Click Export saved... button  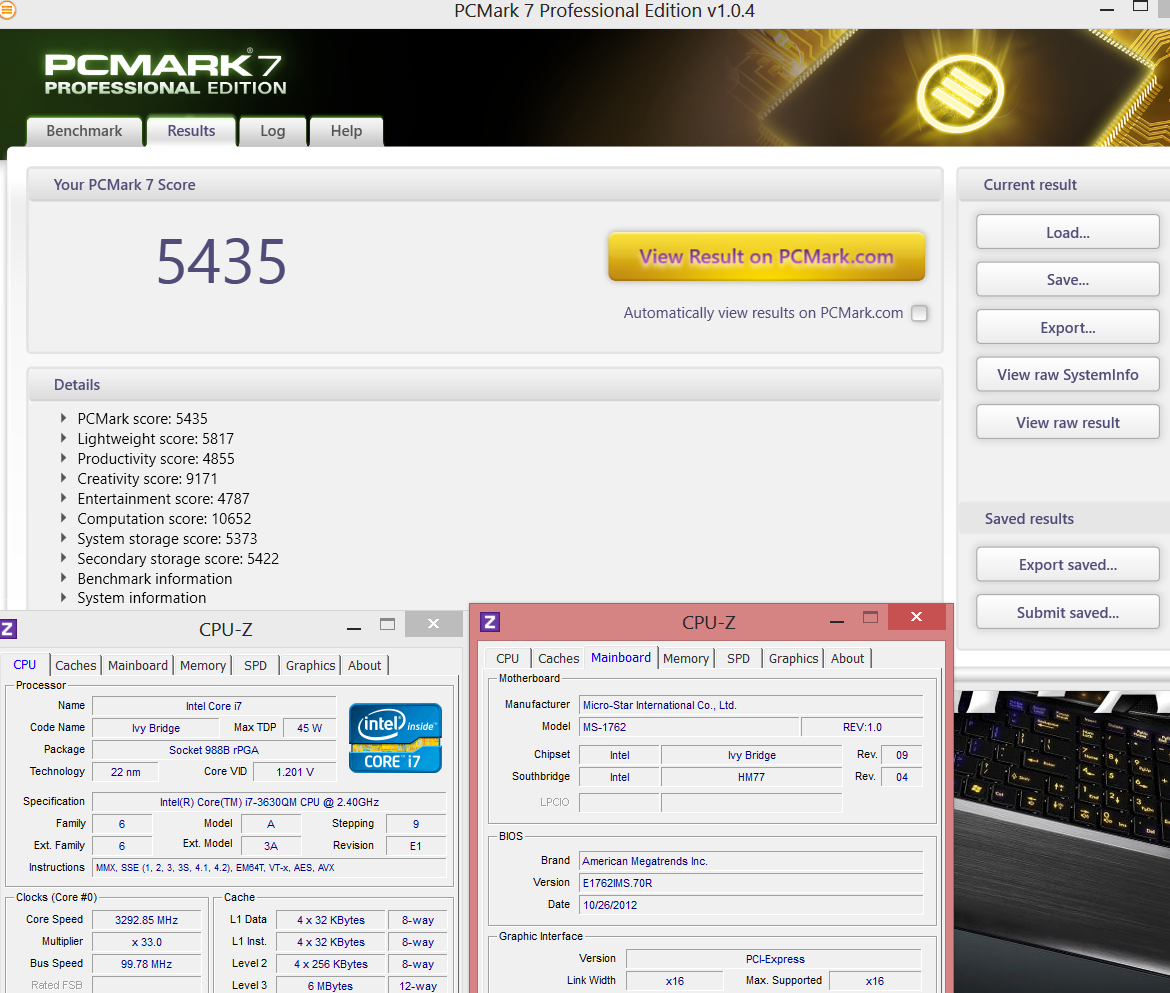click(1068, 565)
